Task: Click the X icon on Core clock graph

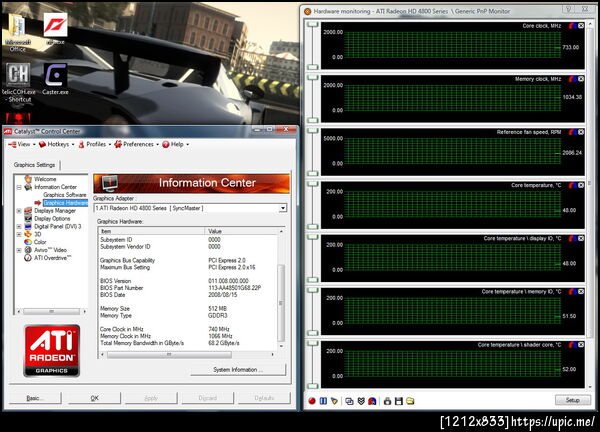Action: [x=581, y=26]
